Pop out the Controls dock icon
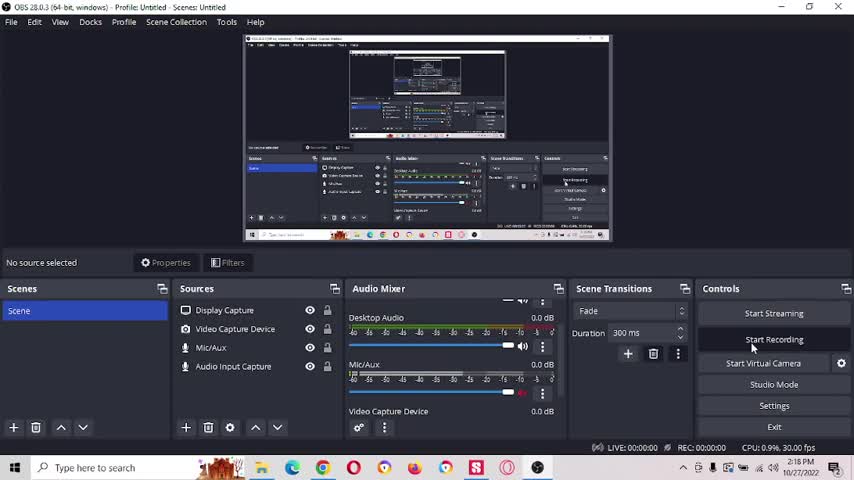 846,289
